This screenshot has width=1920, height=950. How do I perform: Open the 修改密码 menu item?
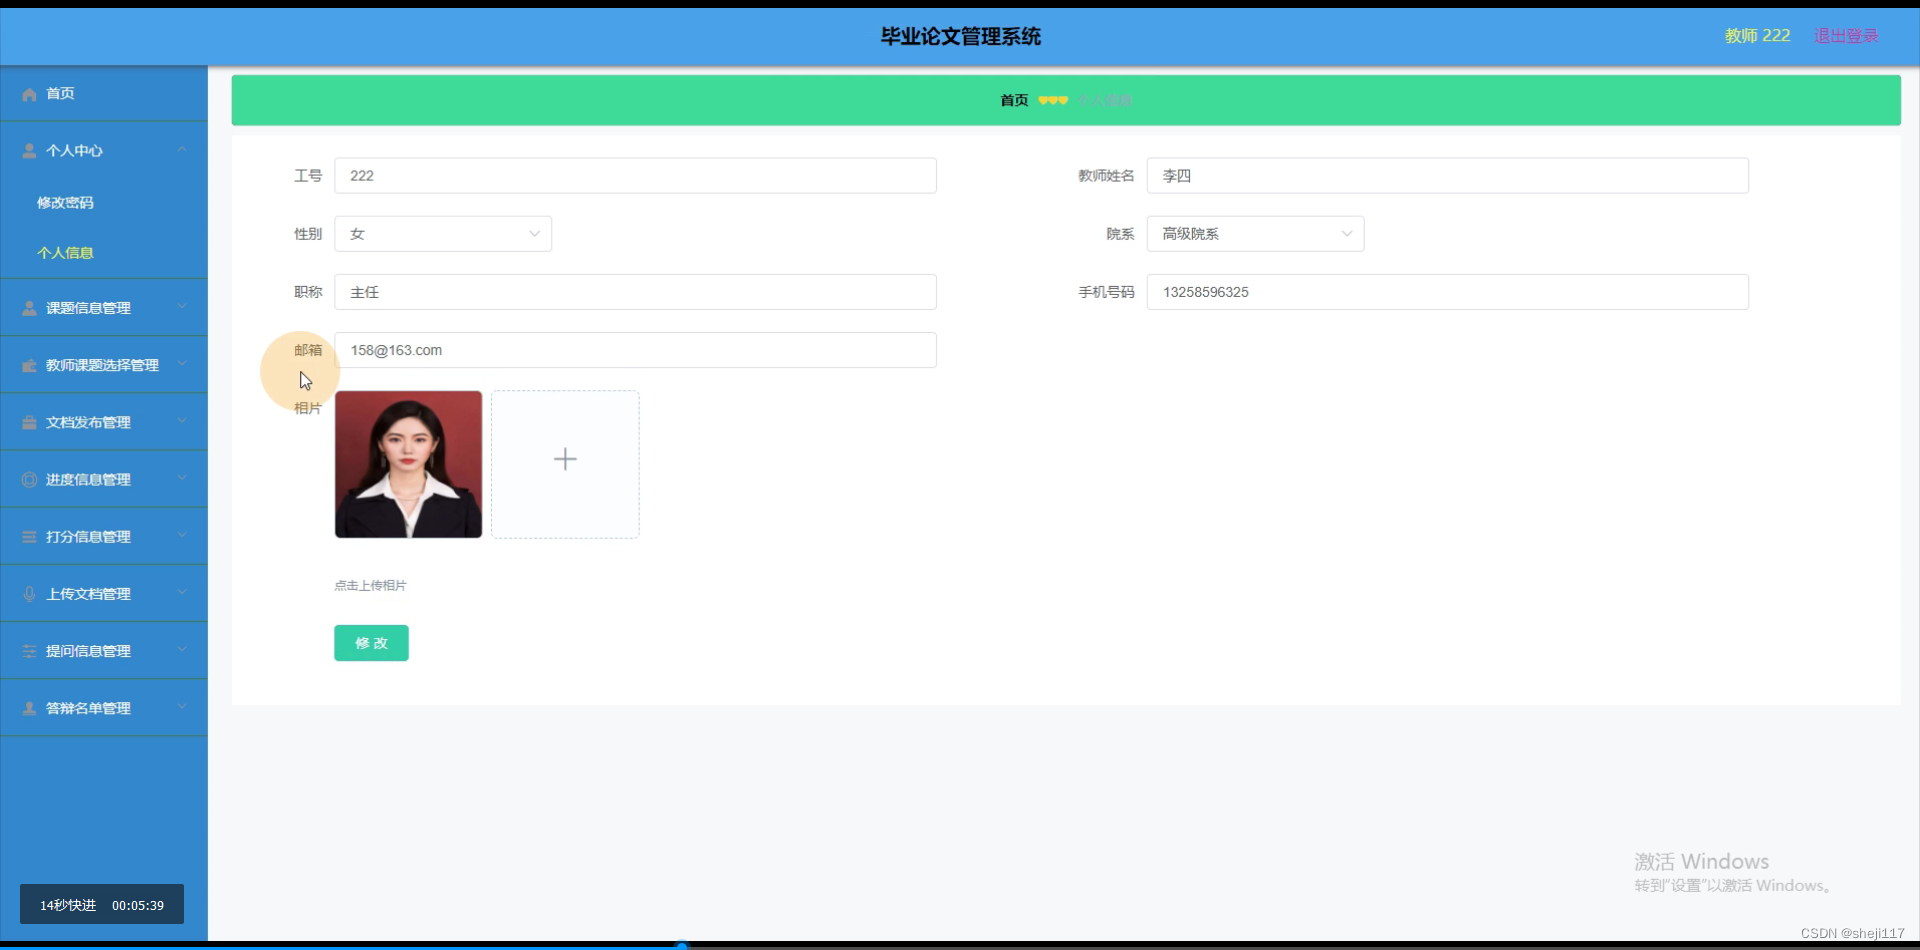click(x=65, y=202)
